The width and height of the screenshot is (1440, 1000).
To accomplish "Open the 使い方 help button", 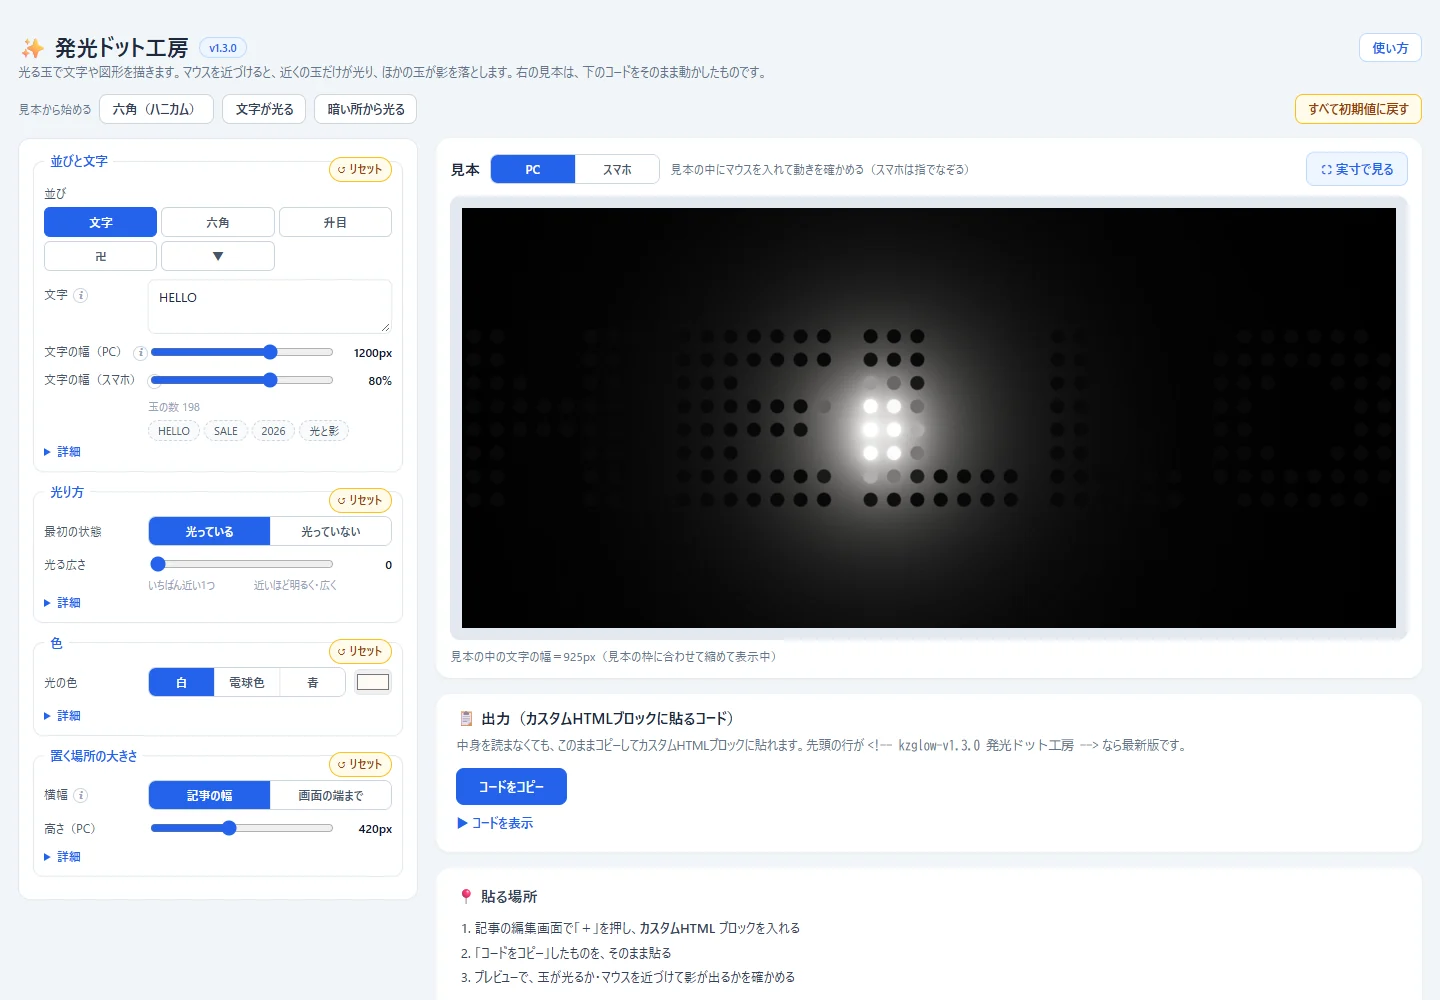I will pyautogui.click(x=1390, y=48).
